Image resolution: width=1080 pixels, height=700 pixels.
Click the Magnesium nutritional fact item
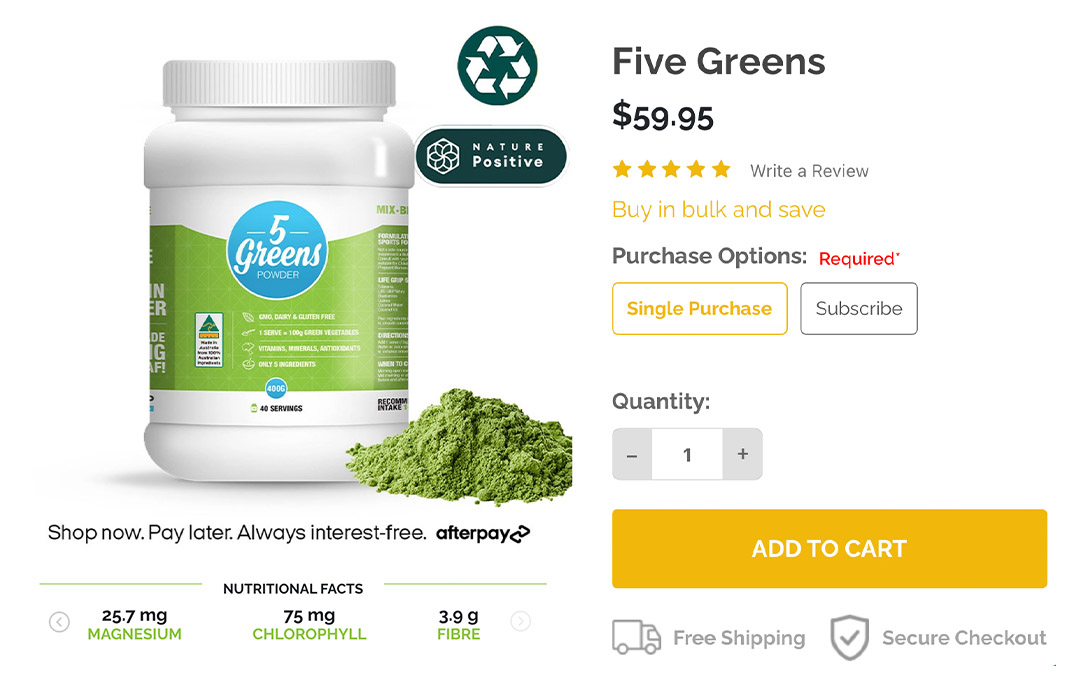[134, 624]
